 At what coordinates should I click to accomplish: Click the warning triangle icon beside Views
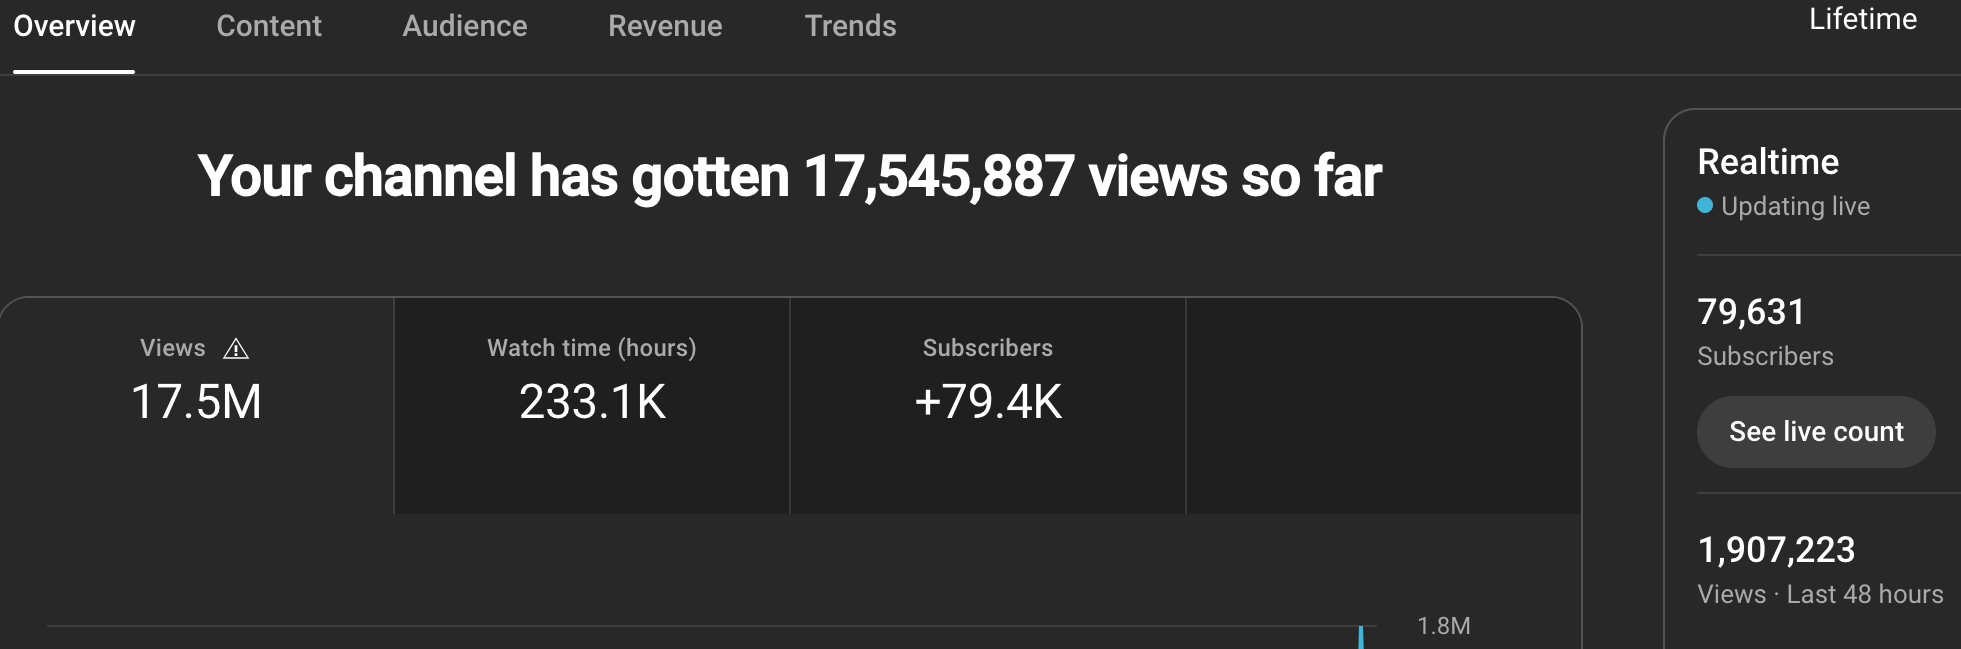[236, 349]
